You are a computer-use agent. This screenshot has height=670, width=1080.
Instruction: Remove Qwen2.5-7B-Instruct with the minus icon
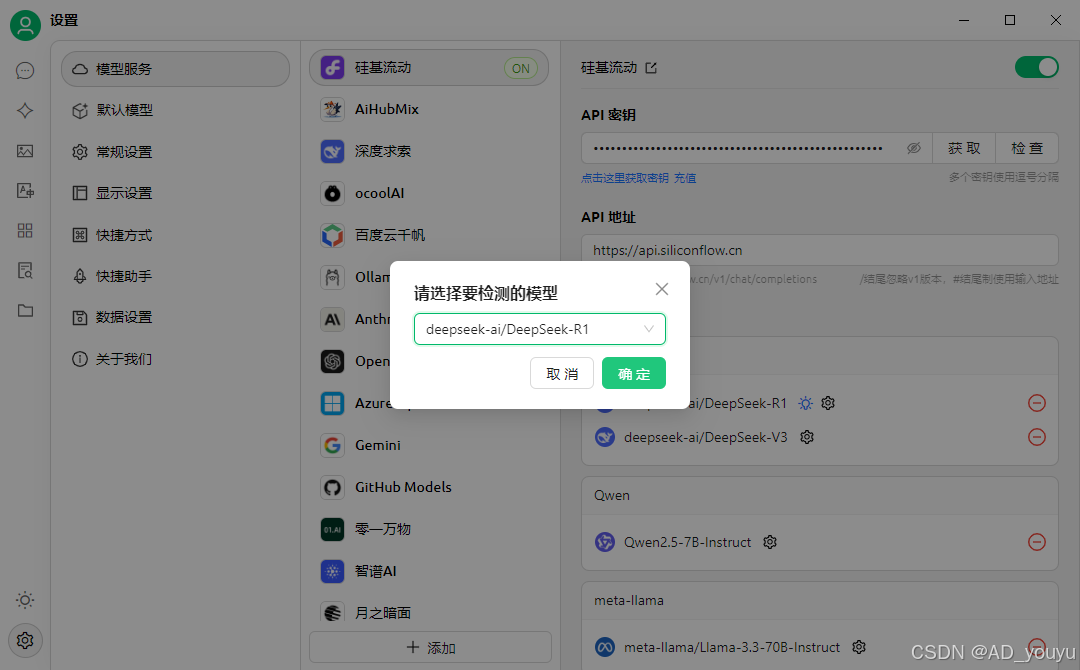pos(1037,542)
